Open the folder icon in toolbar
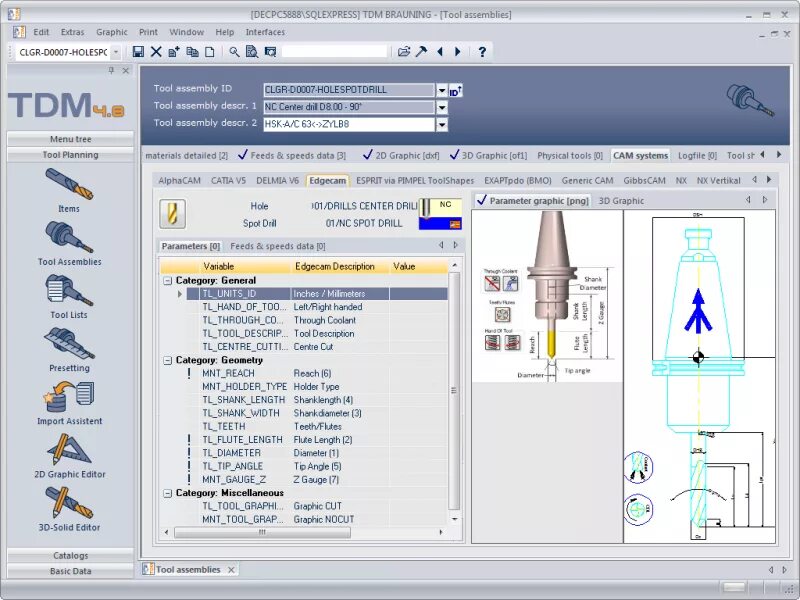Viewport: 800px width, 600px height. (404, 52)
